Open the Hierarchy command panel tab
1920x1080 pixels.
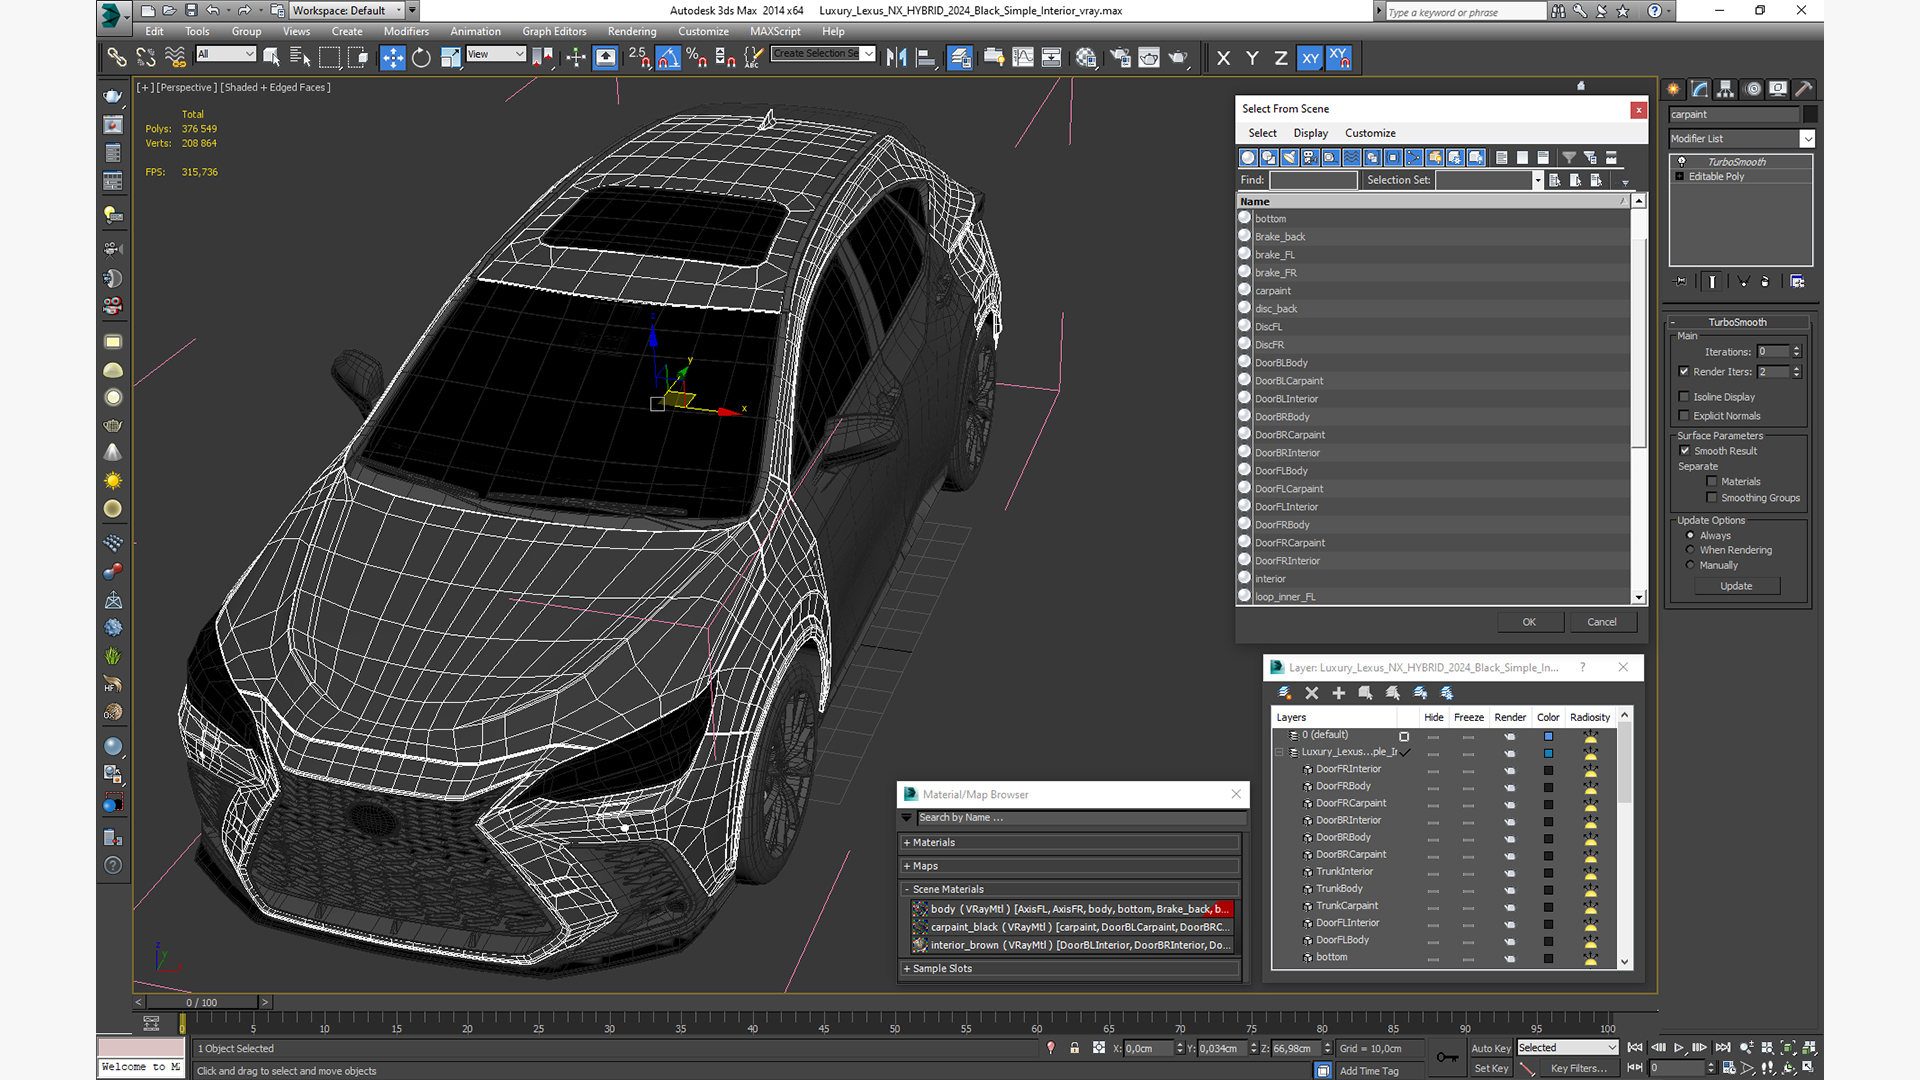point(1726,89)
